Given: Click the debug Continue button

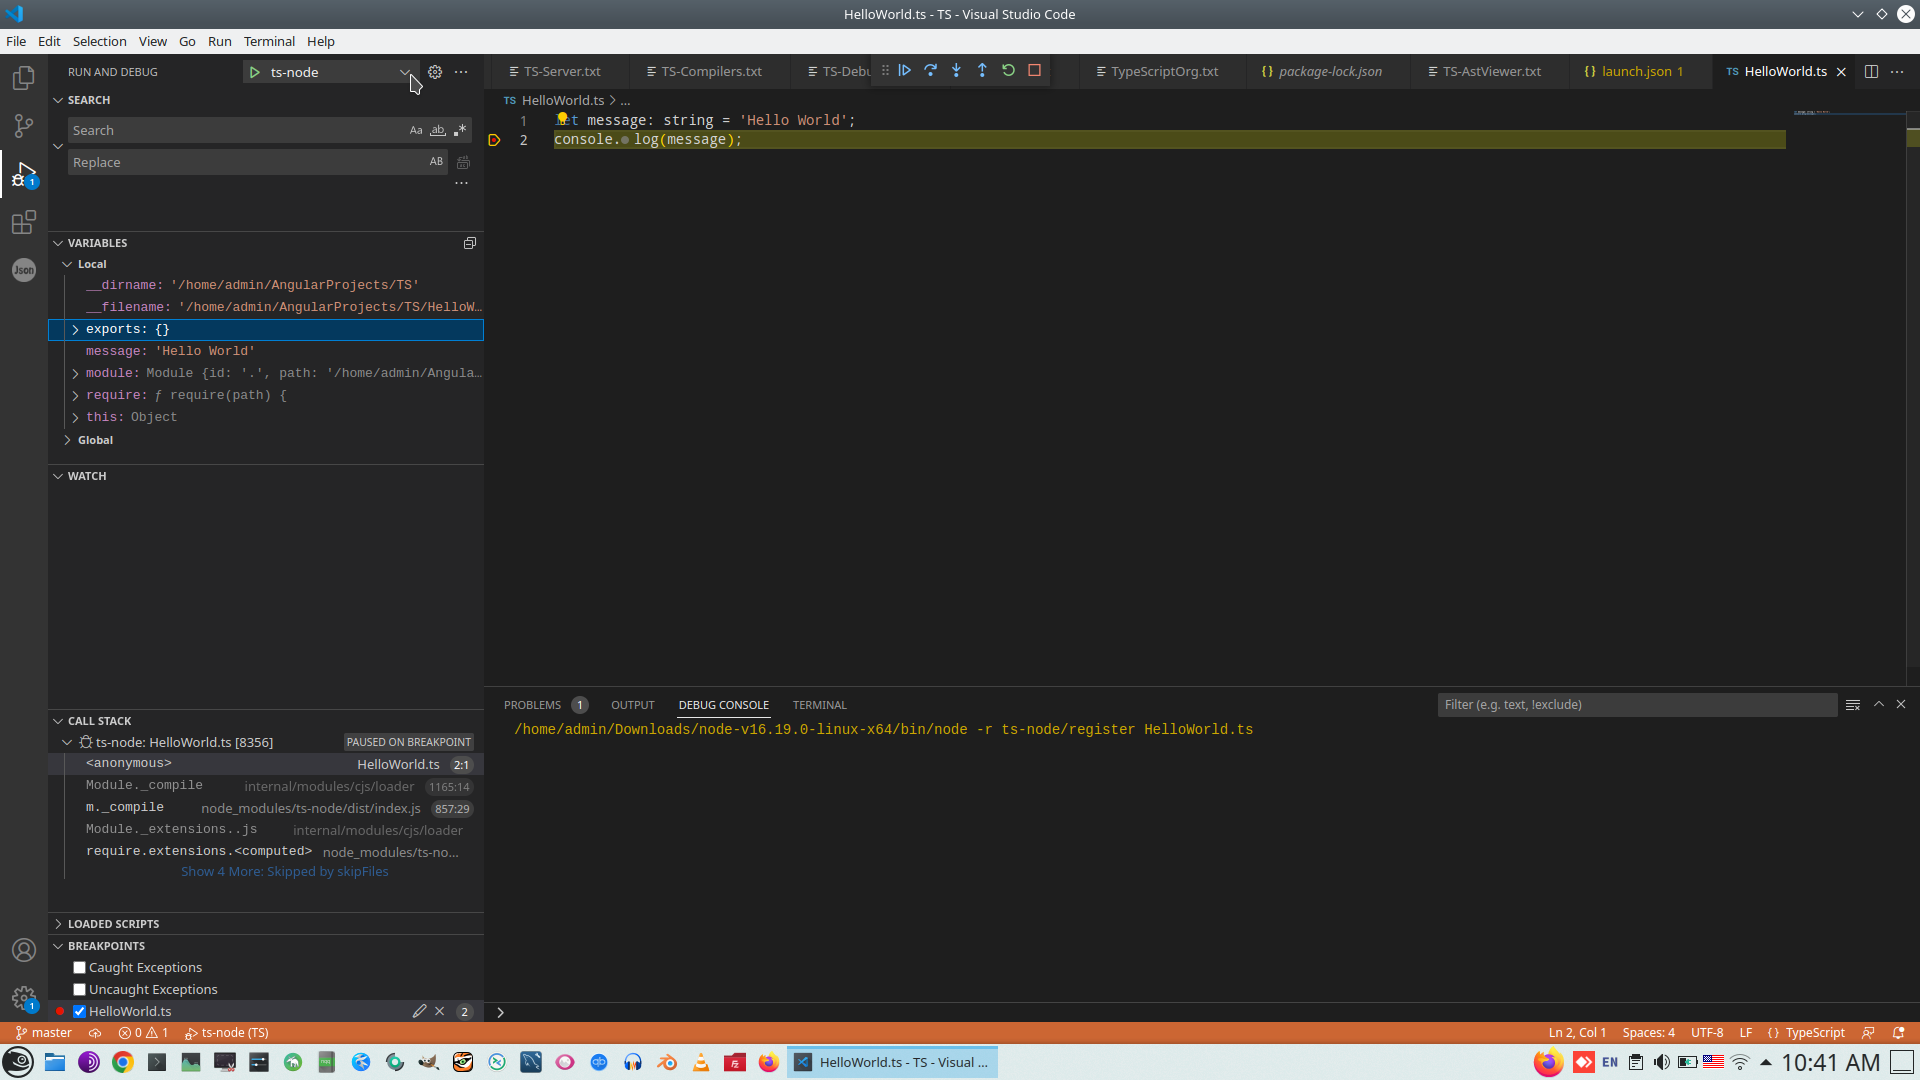Looking at the screenshot, I should click(x=904, y=71).
